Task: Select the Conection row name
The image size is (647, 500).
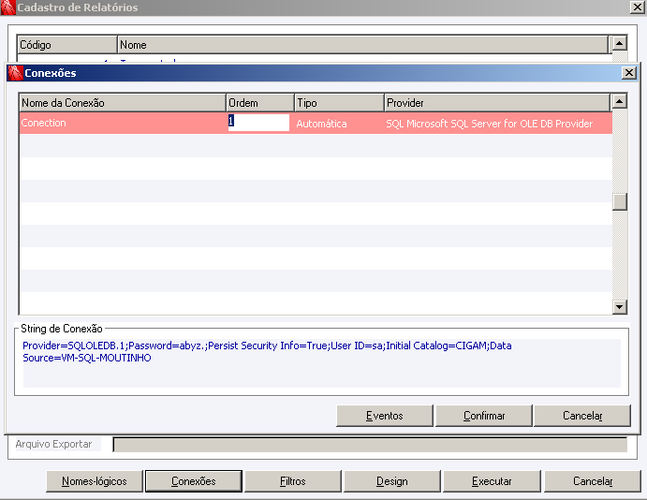Action: (43, 123)
